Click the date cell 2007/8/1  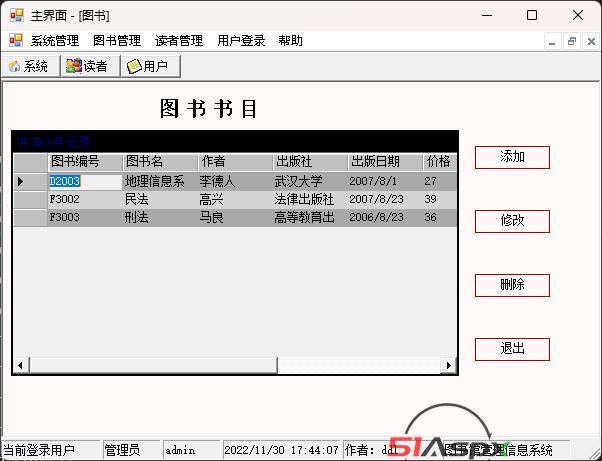[x=385, y=181]
